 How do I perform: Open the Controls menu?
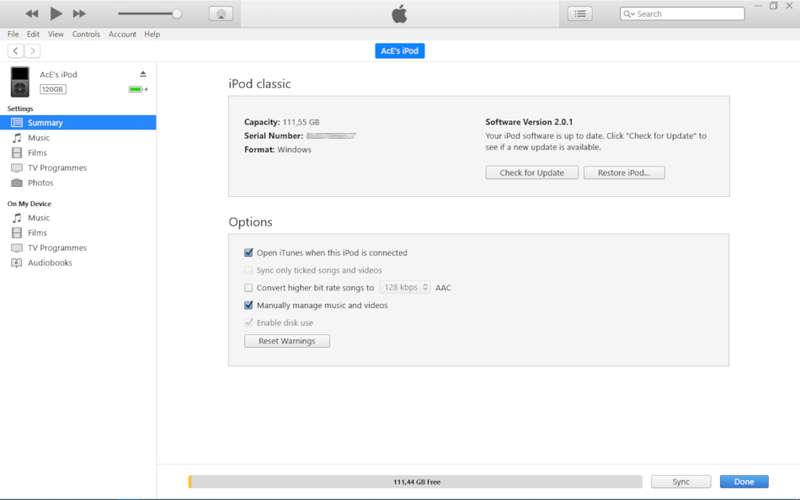click(x=86, y=34)
